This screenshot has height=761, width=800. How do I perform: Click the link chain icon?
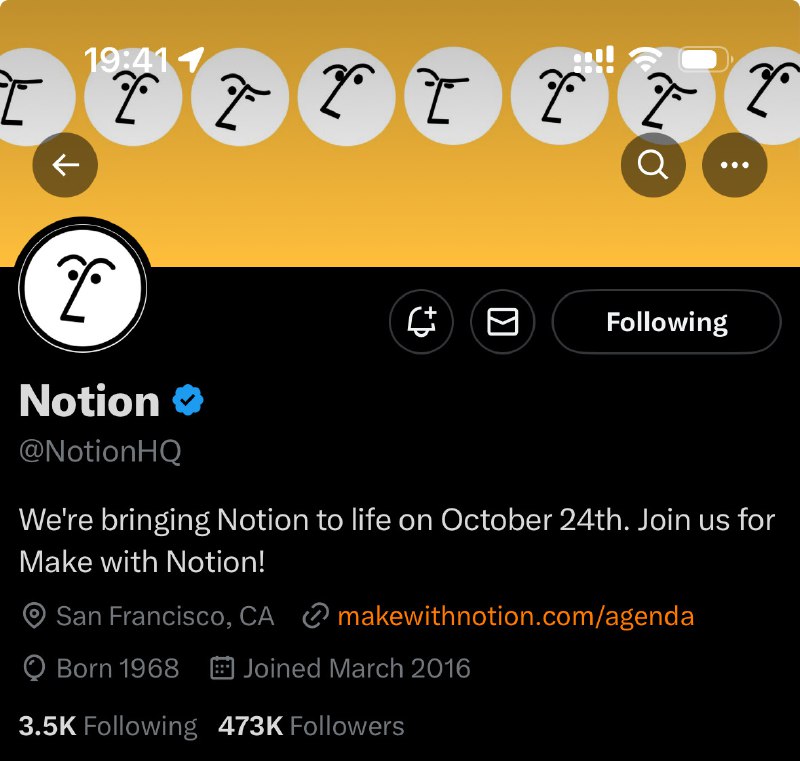click(315, 616)
